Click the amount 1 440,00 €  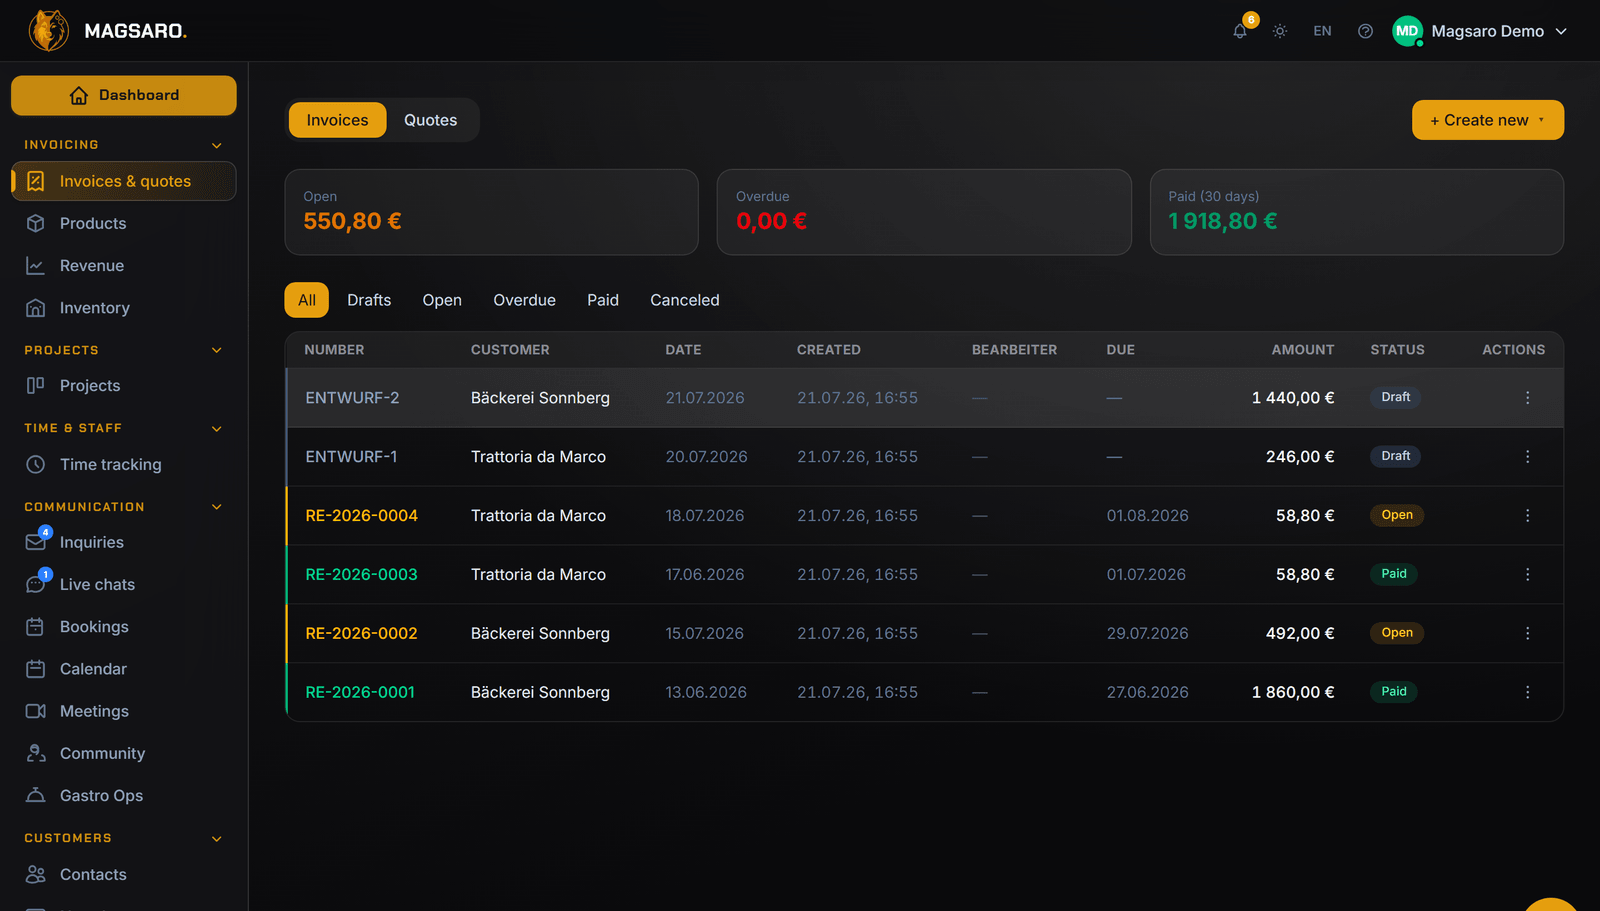1293,398
